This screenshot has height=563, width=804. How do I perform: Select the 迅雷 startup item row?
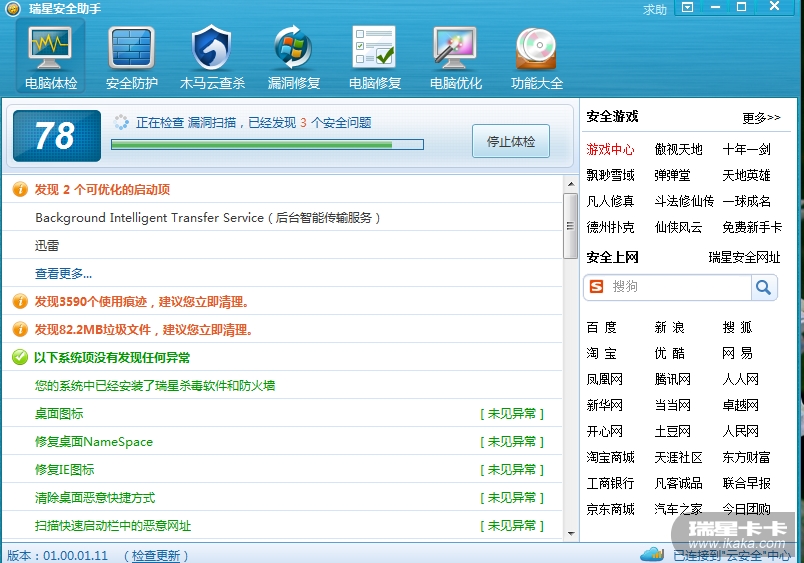[283, 245]
